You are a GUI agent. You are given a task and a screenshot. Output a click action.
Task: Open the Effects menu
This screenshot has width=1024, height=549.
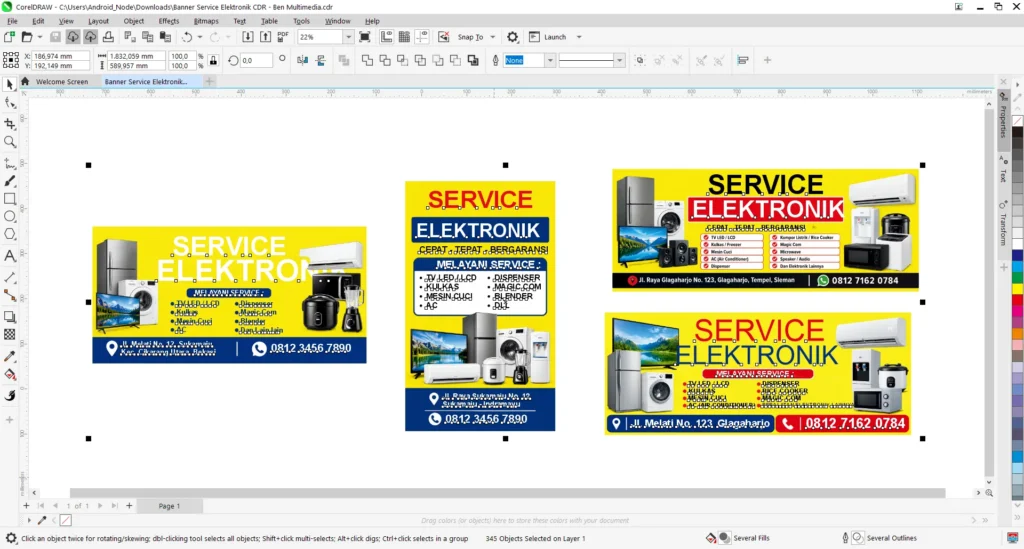pyautogui.click(x=168, y=21)
